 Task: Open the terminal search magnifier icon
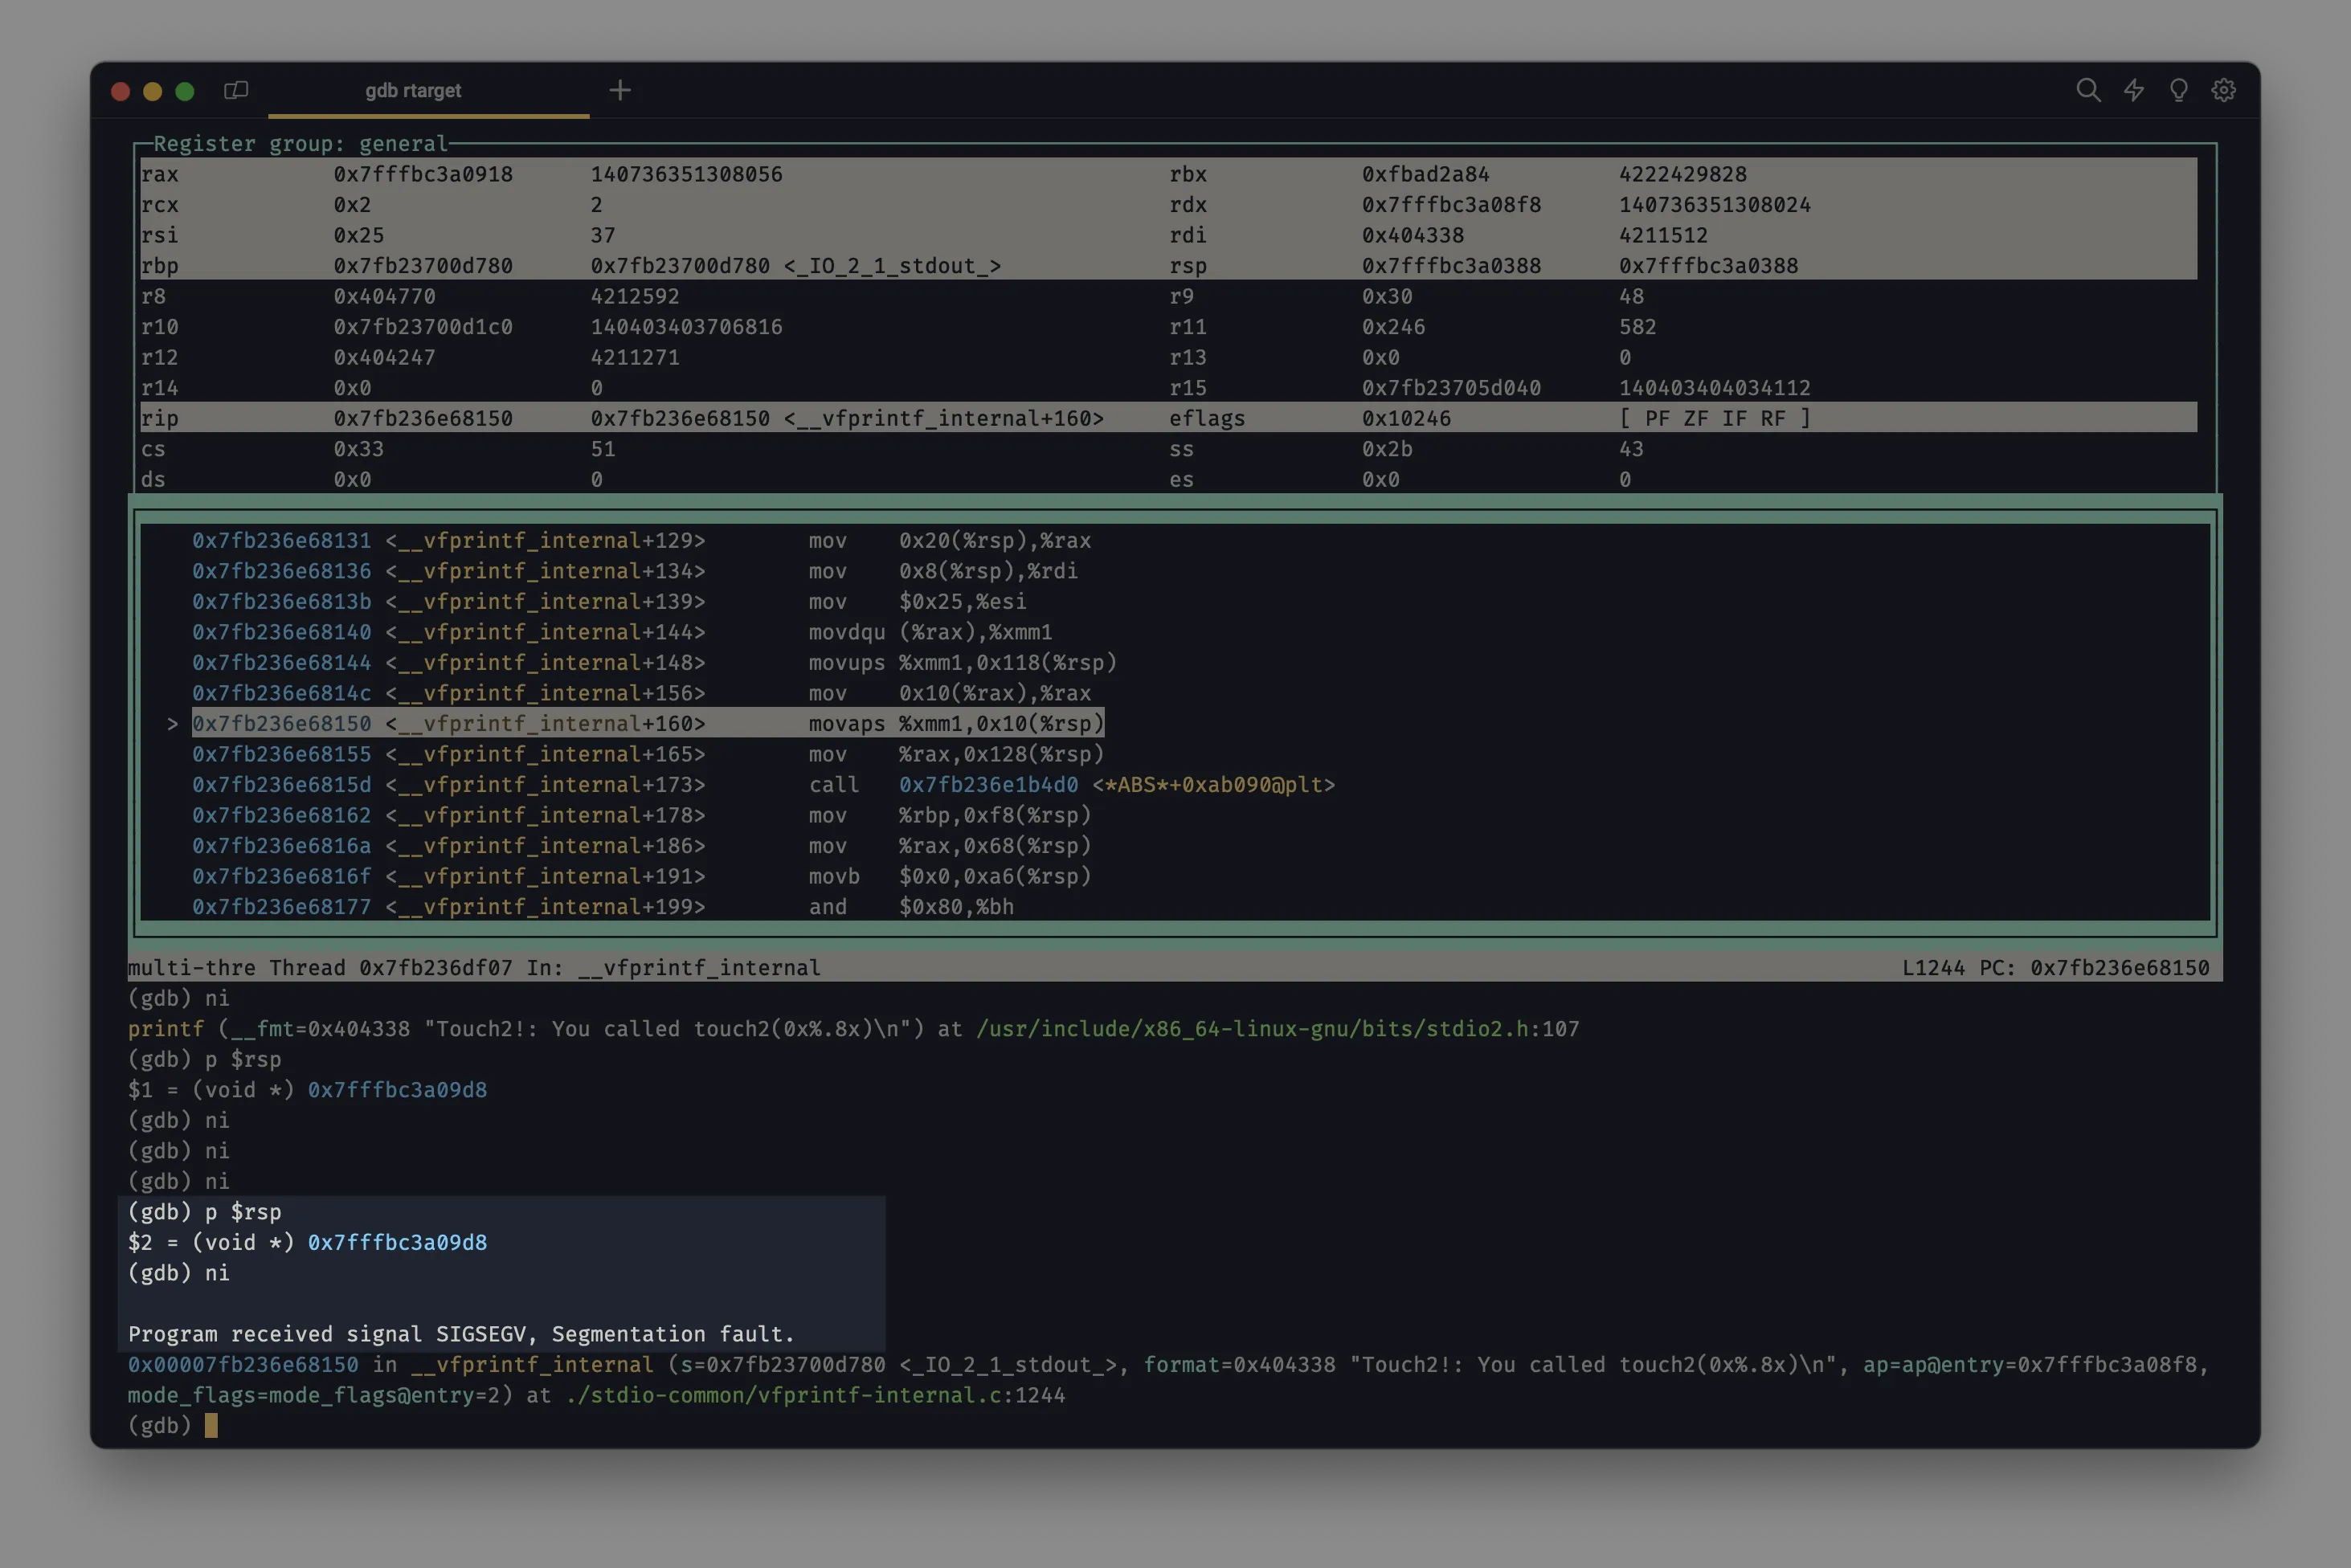point(2087,90)
